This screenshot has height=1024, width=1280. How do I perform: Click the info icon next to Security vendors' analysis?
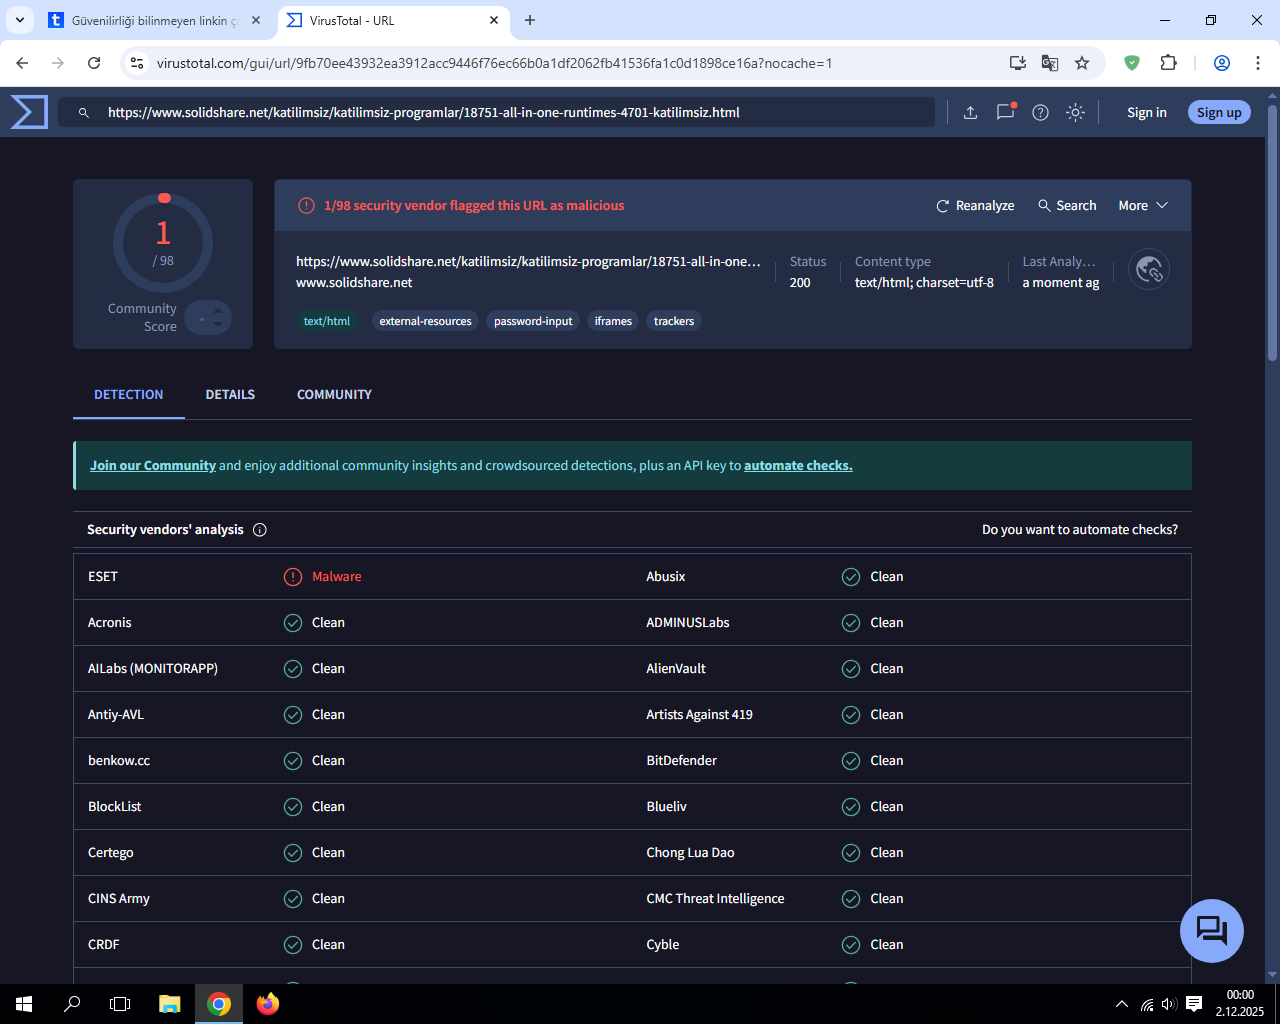(260, 530)
